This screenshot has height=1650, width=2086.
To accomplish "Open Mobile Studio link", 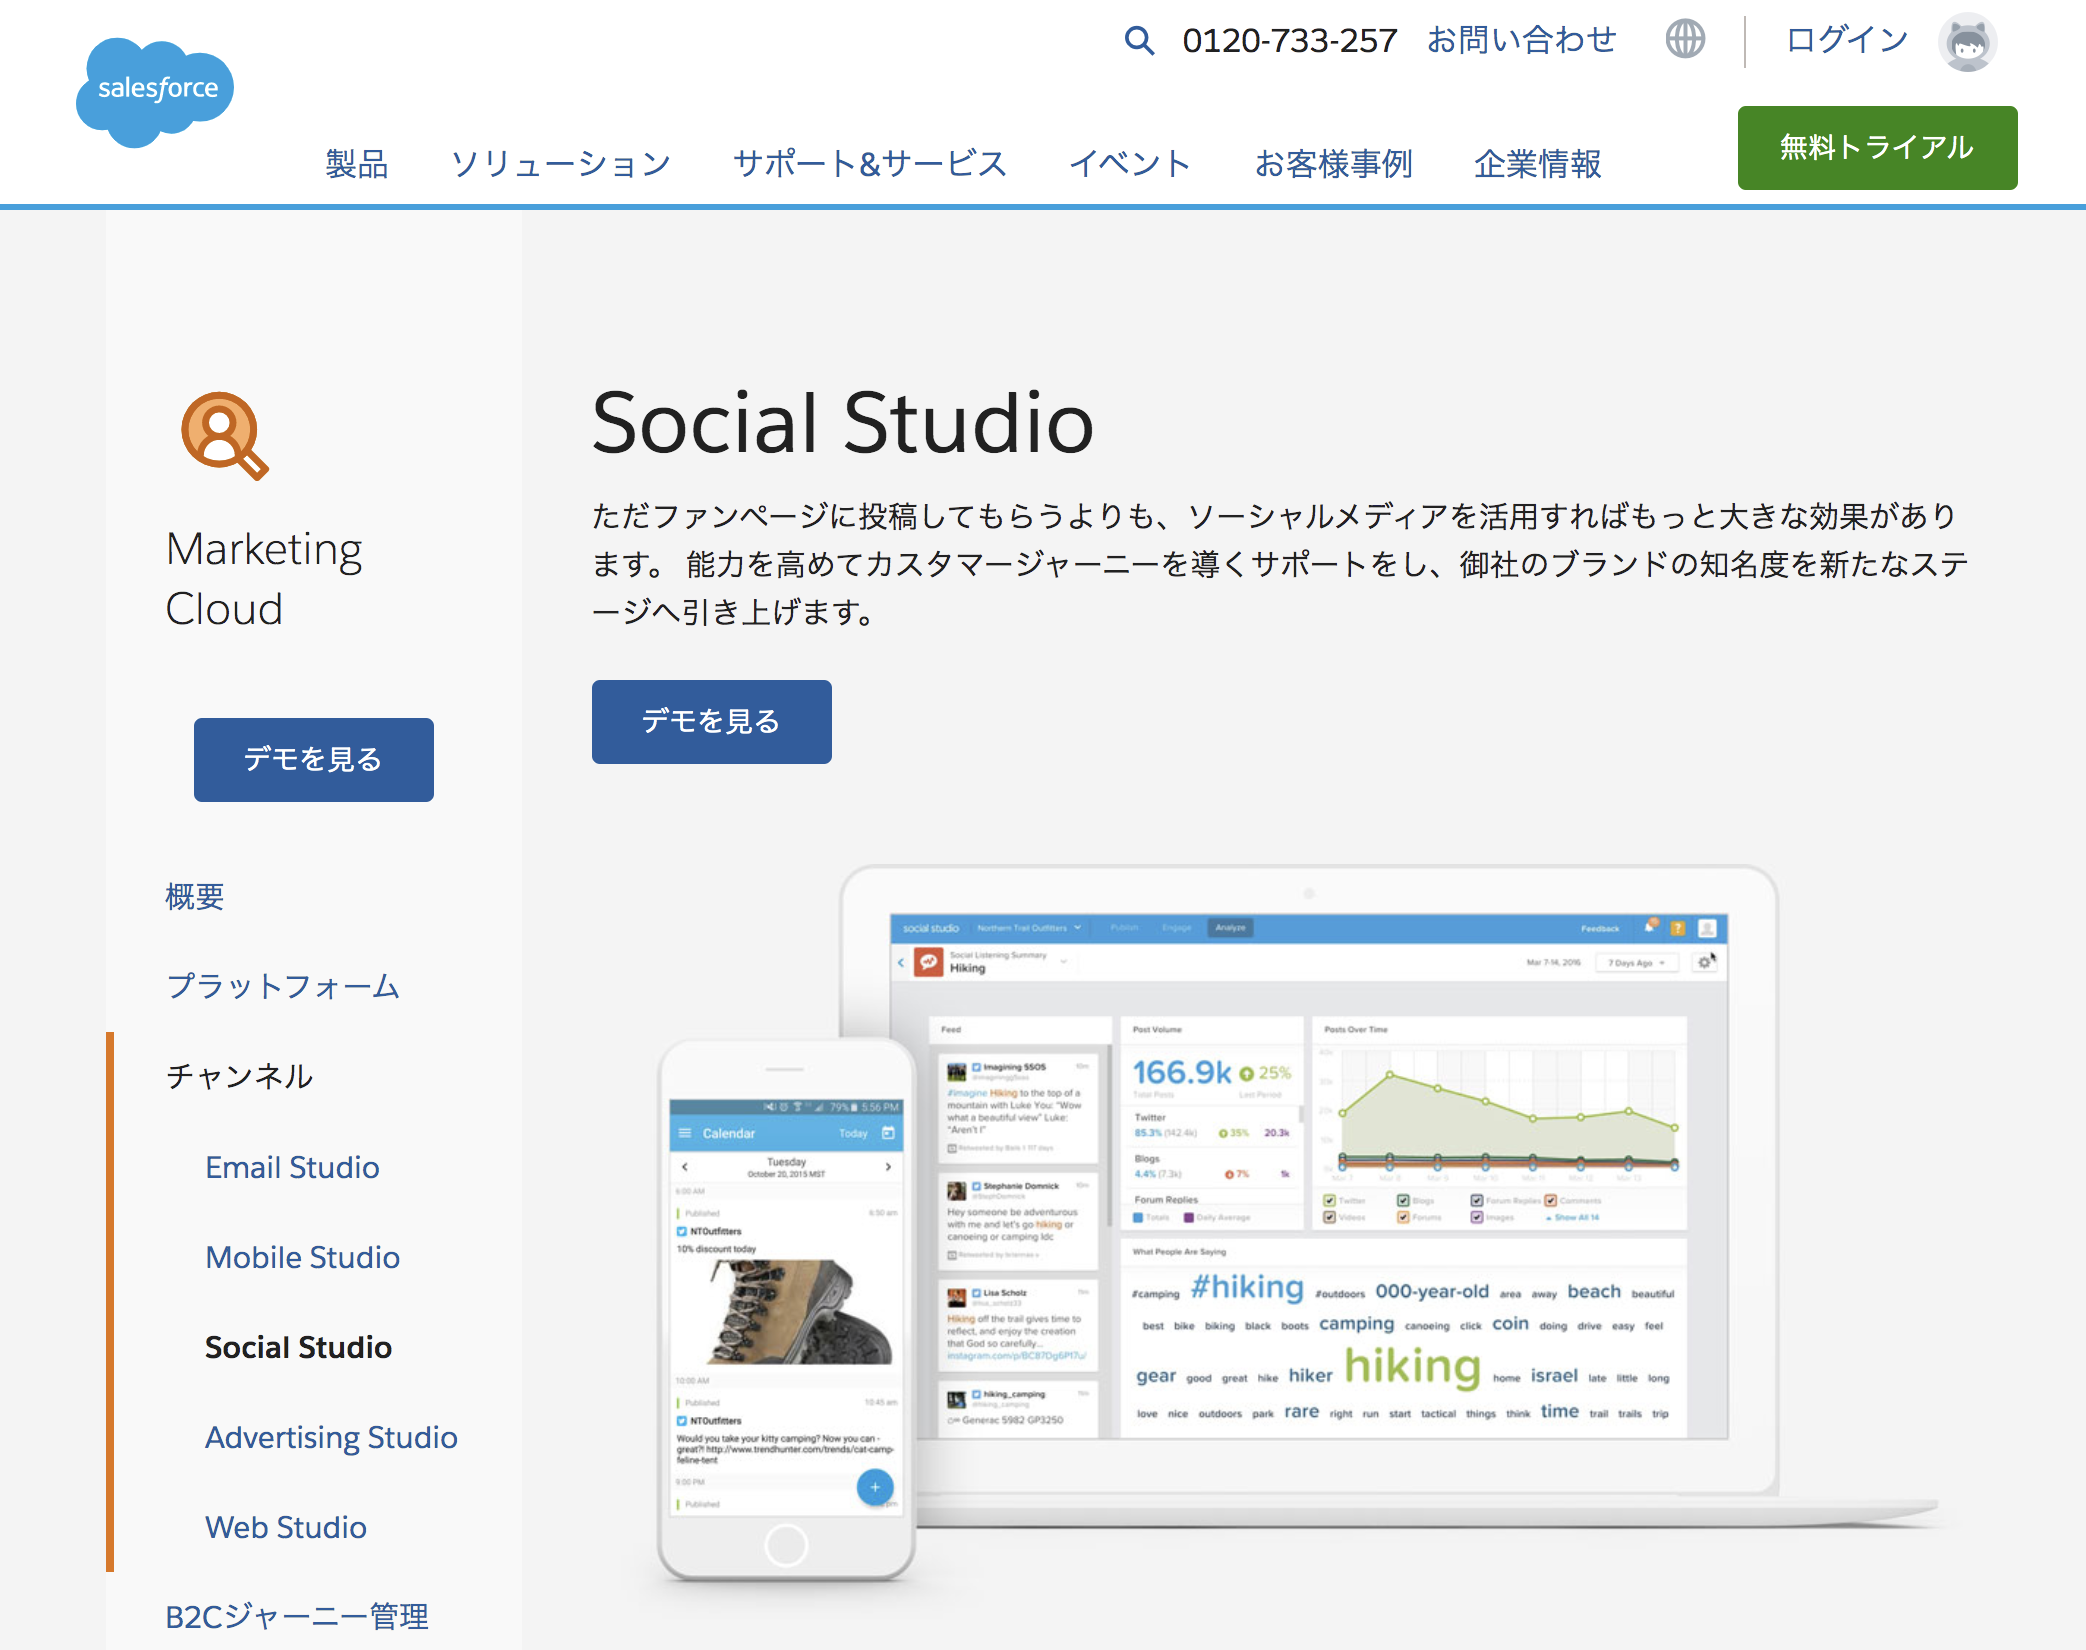I will point(302,1257).
